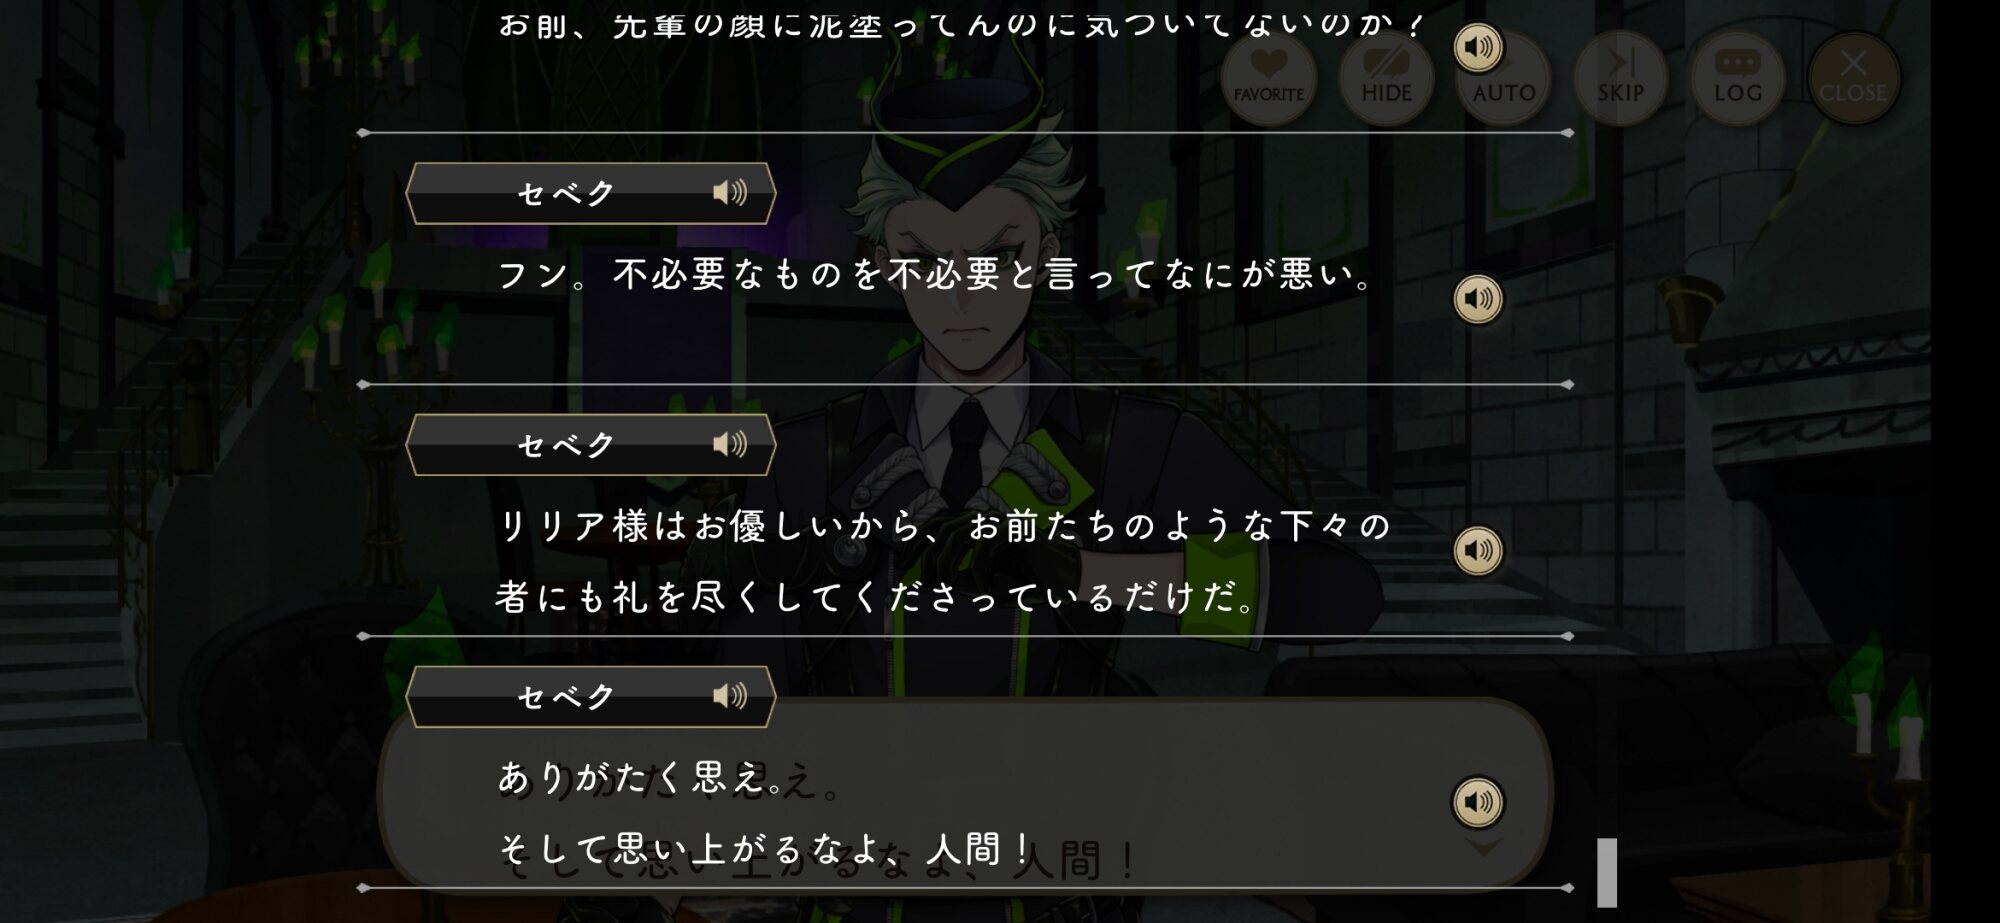Image resolution: width=2000 pixels, height=923 pixels.
Task: Play voice for the top dialogue line
Action: (1478, 47)
